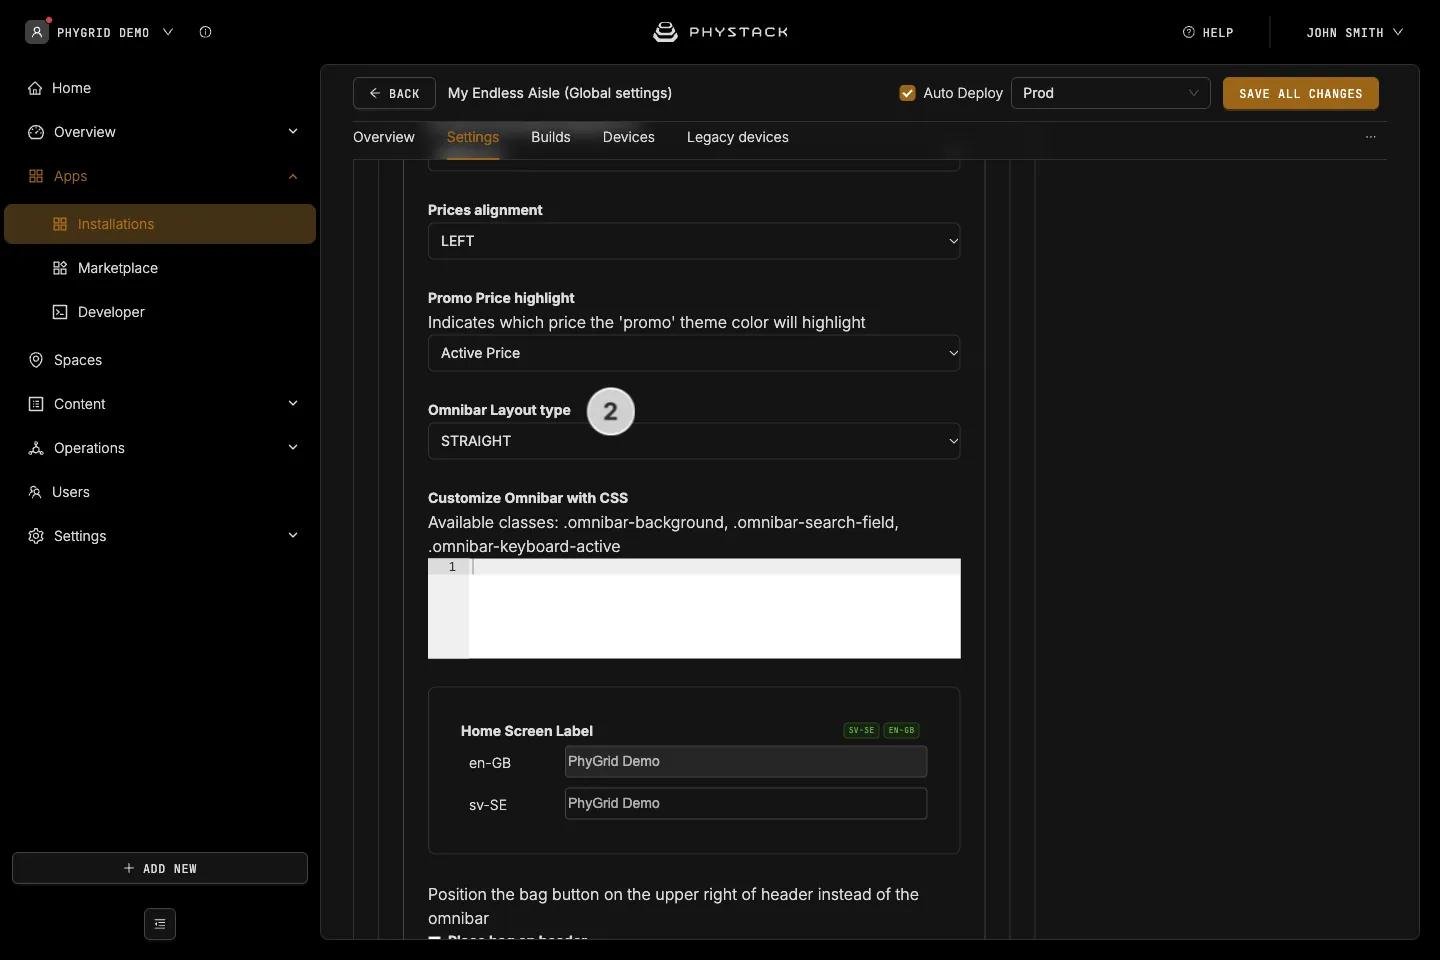Expand the Overview sidebar section chevron
The width and height of the screenshot is (1440, 960).
coord(293,132)
